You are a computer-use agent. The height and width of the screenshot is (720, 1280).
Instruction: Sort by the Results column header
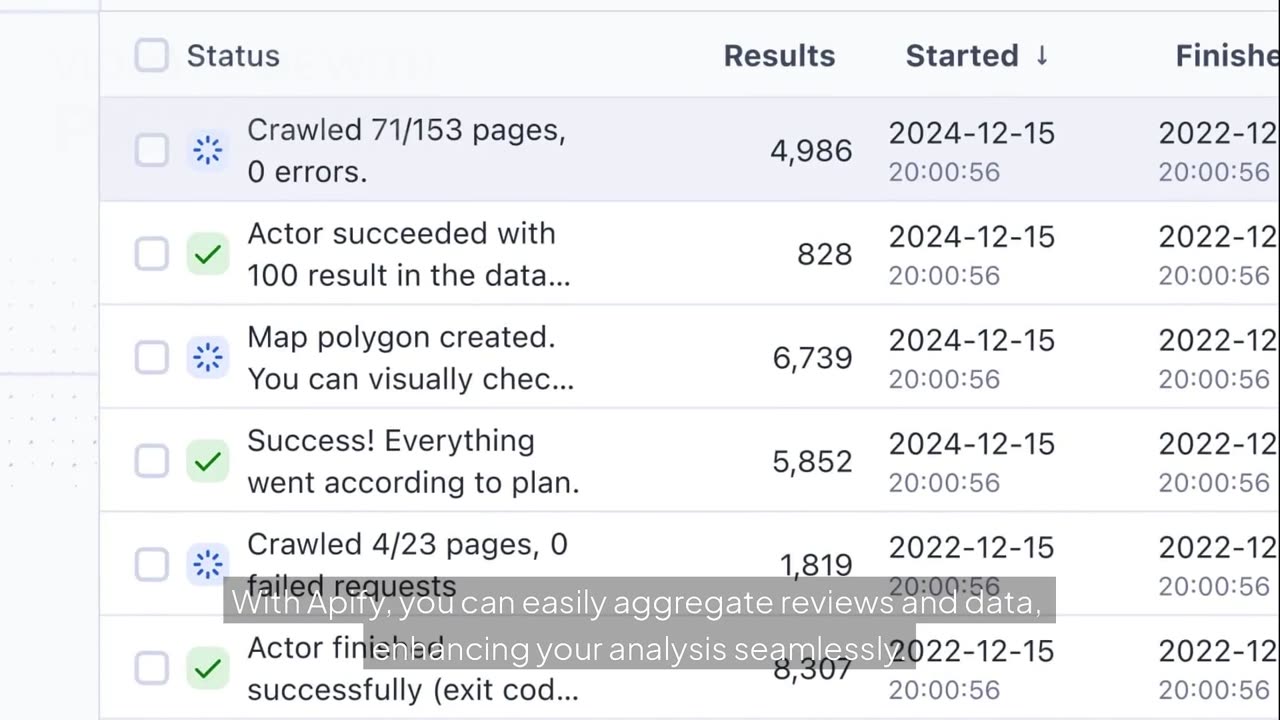coord(779,56)
